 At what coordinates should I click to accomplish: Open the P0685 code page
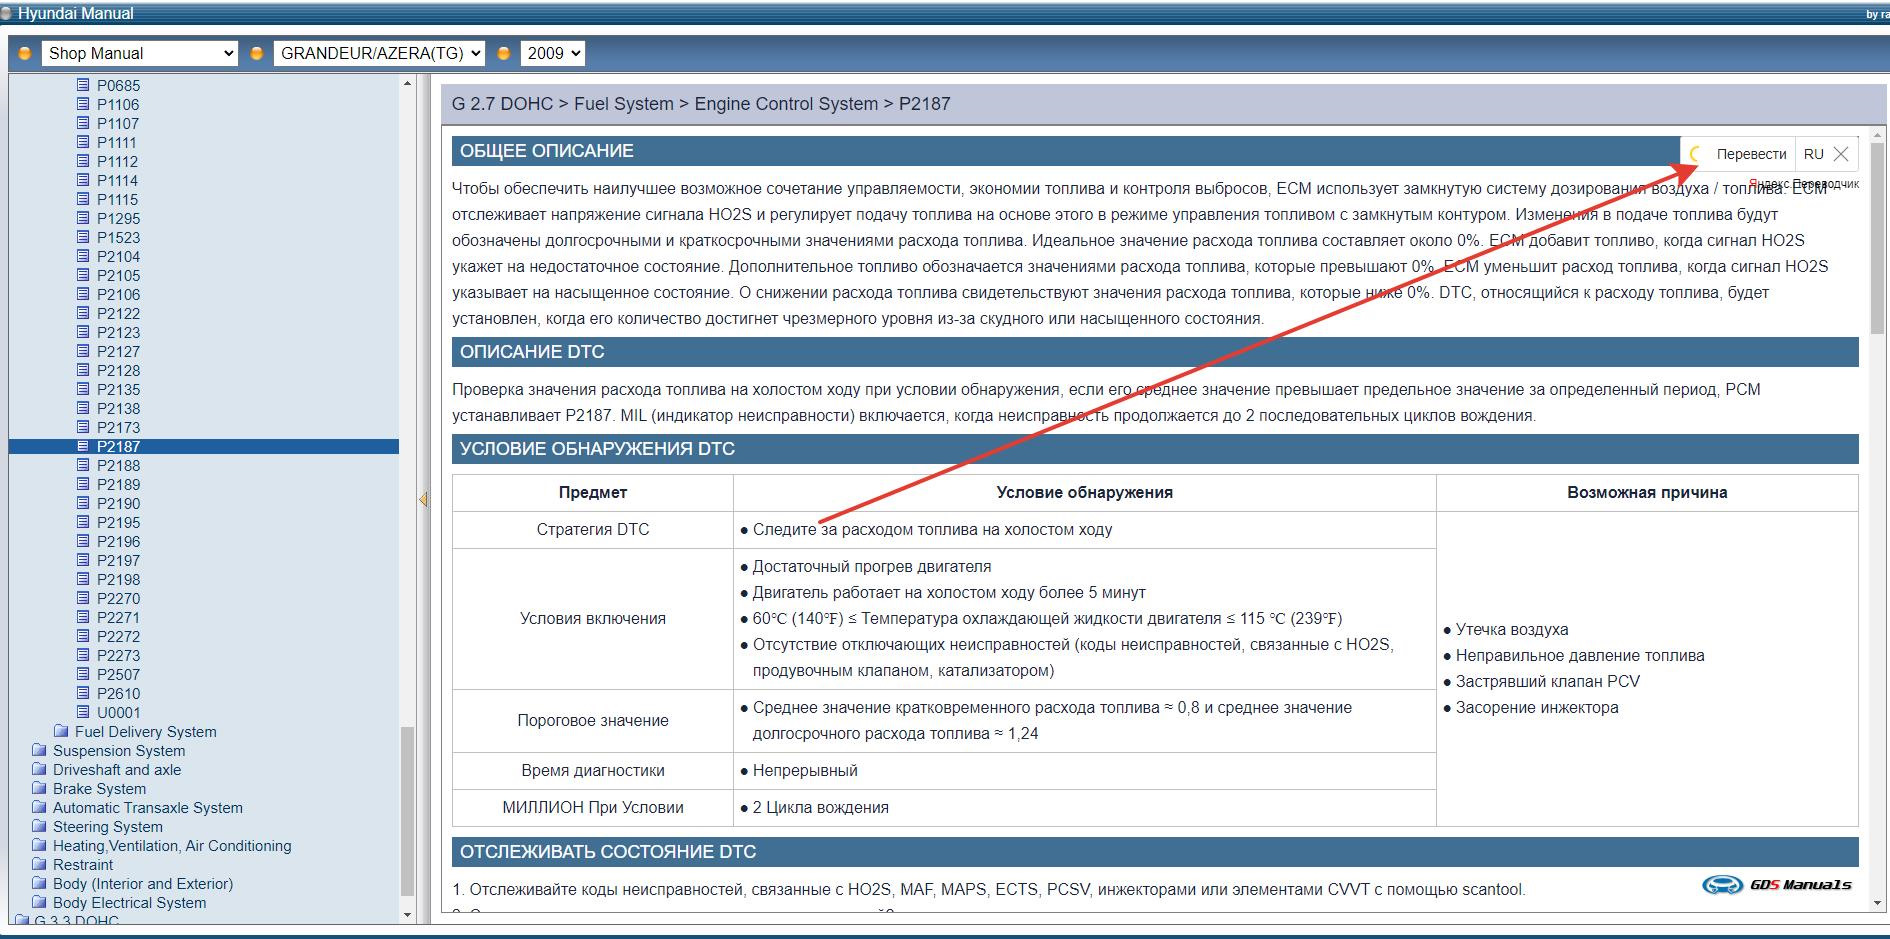[118, 86]
